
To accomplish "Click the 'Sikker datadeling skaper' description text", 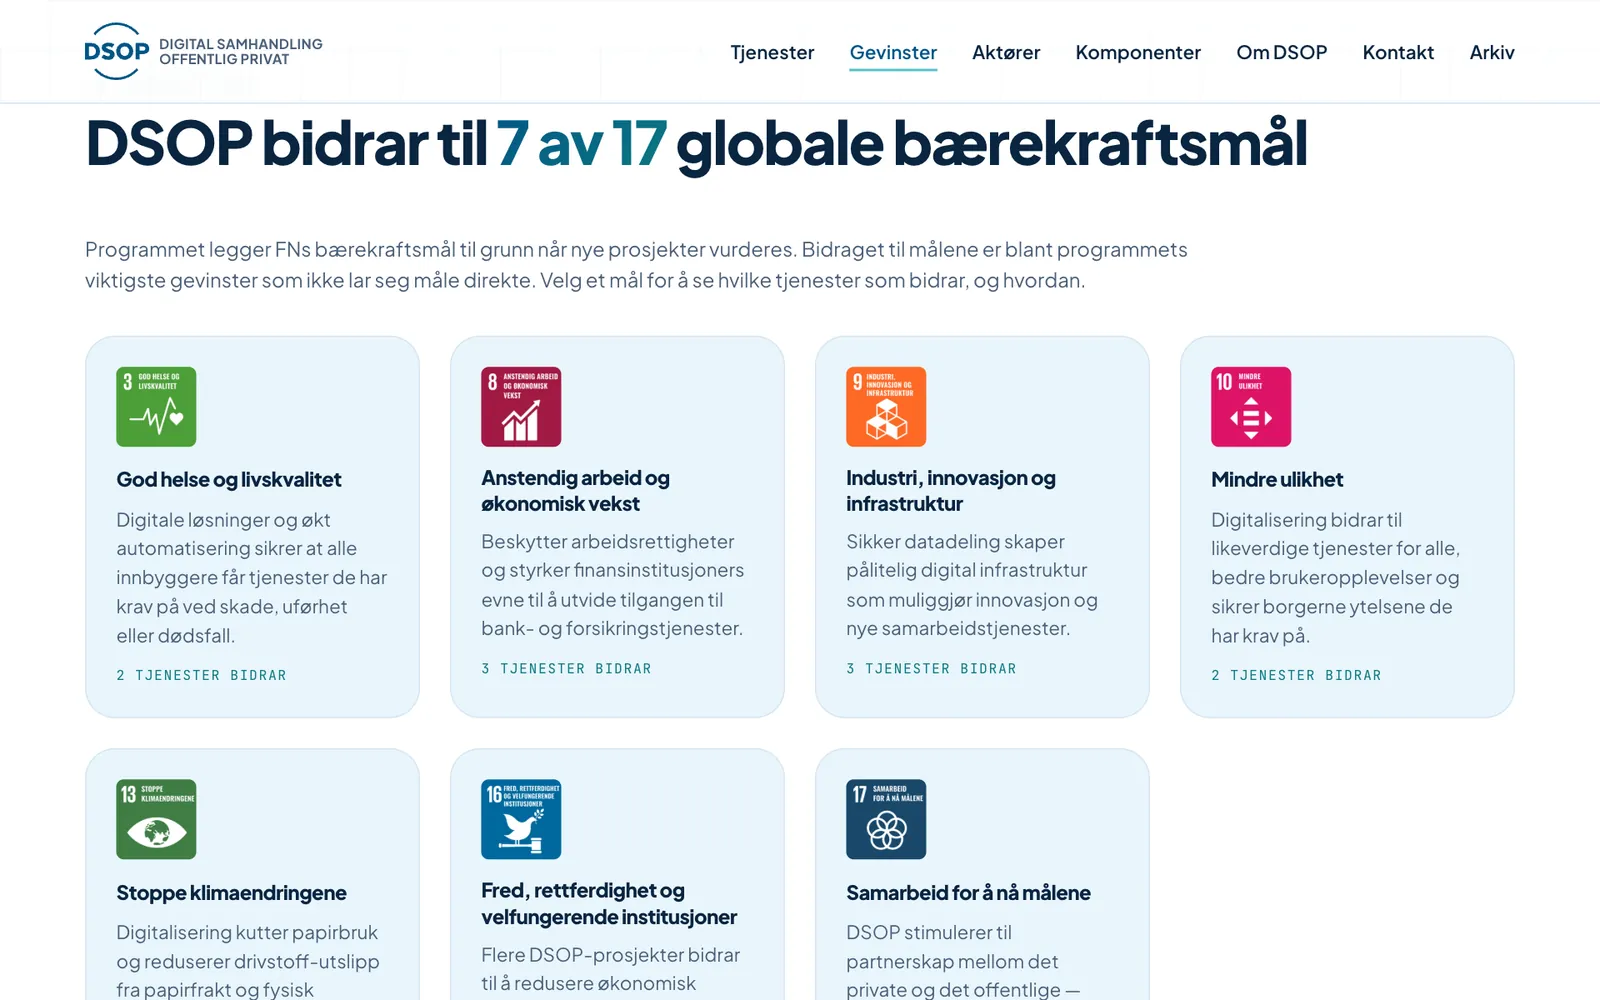I will [972, 585].
